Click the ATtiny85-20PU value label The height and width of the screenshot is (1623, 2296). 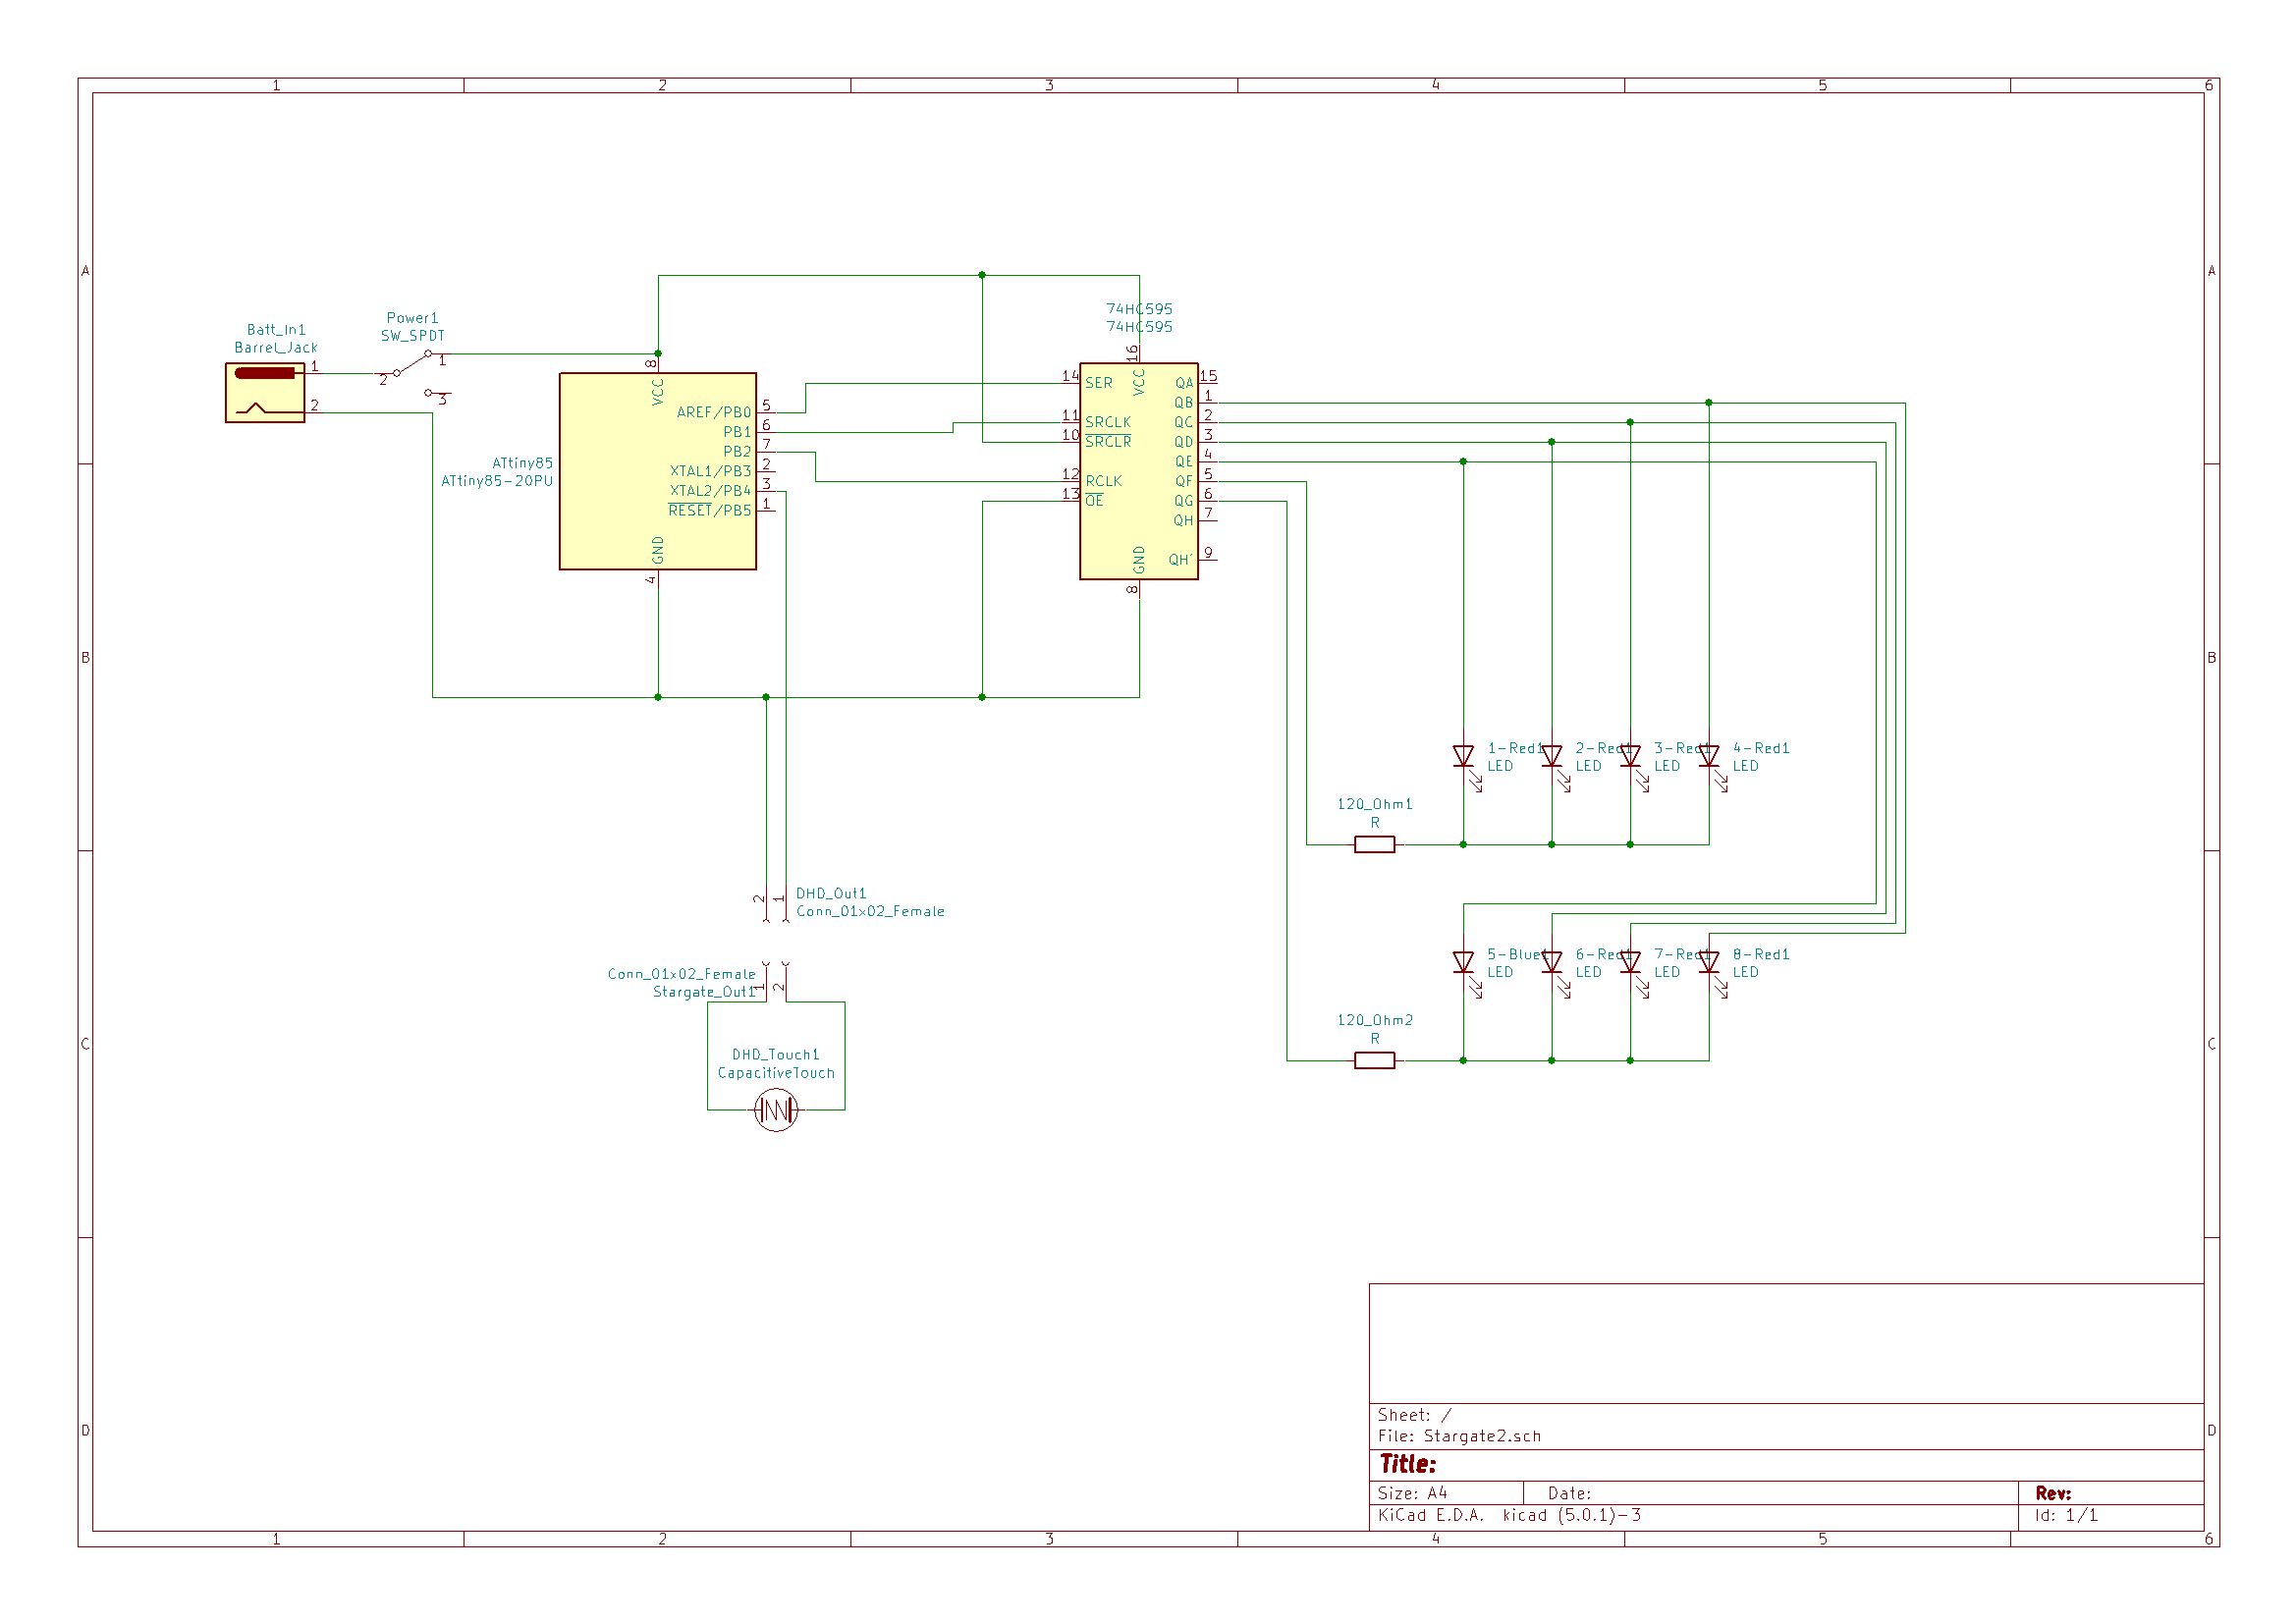(497, 481)
